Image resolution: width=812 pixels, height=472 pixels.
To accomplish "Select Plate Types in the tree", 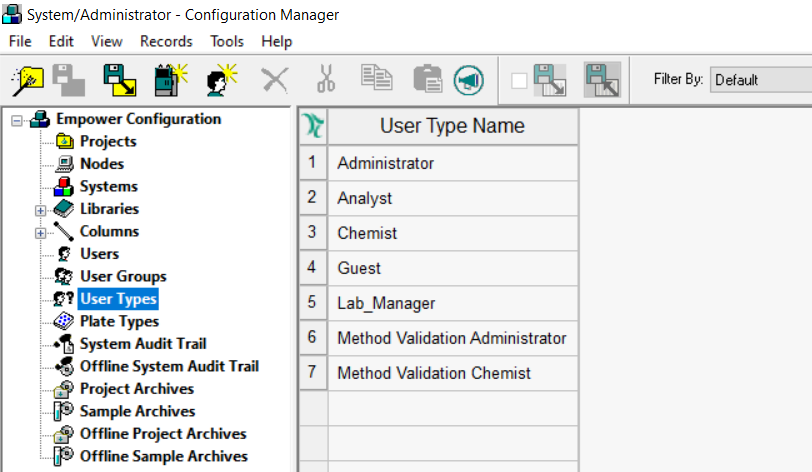I will 119,322.
